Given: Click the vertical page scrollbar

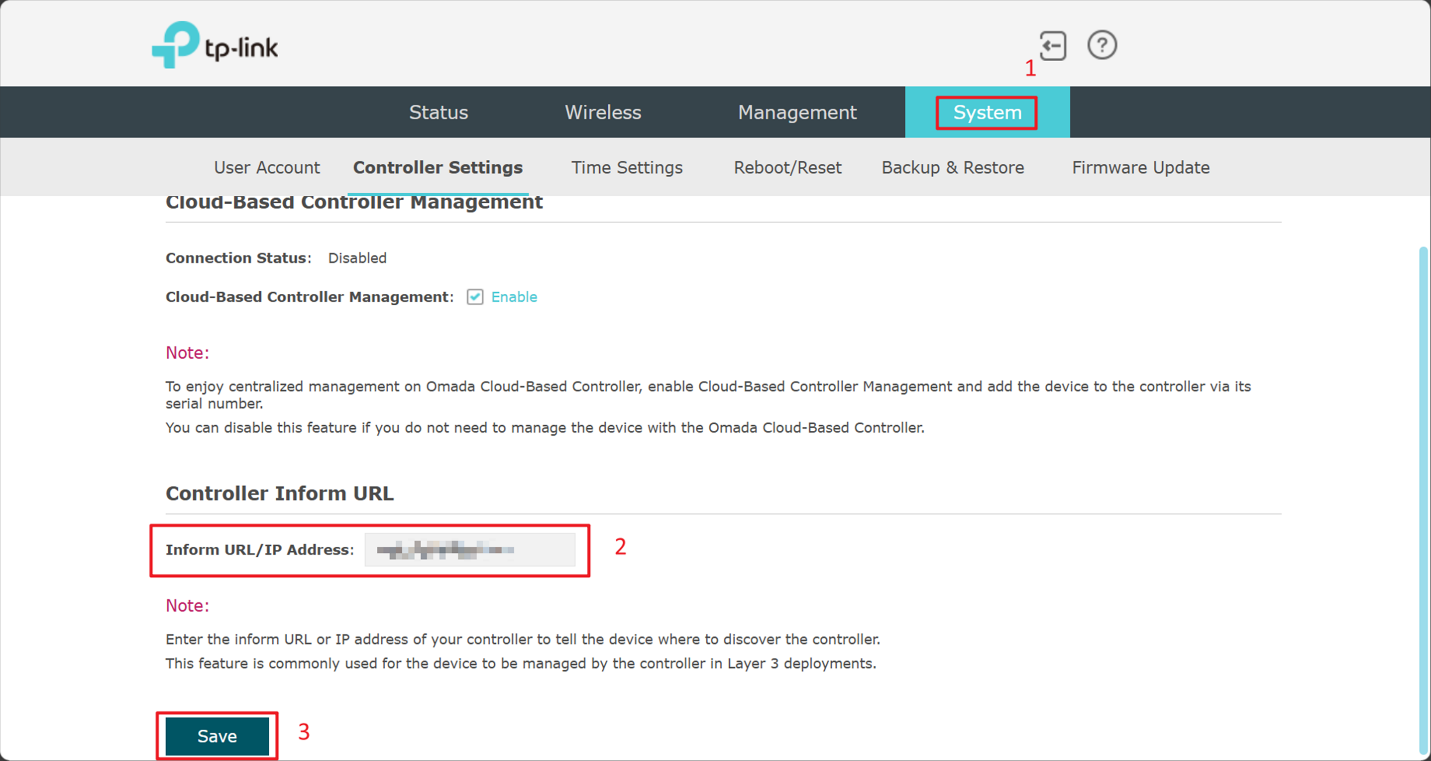Looking at the screenshot, I should pyautogui.click(x=1424, y=500).
